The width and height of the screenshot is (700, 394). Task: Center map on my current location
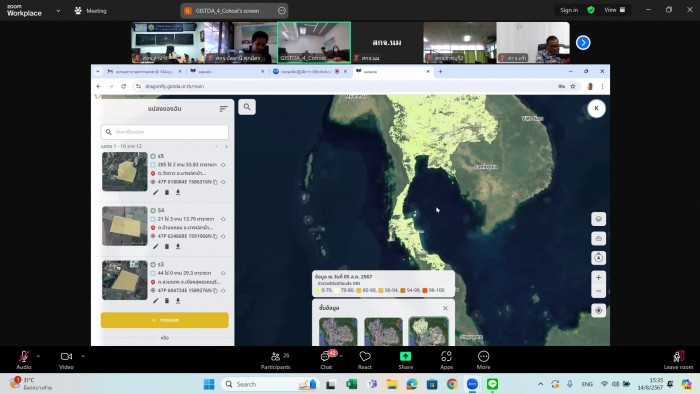point(599,311)
